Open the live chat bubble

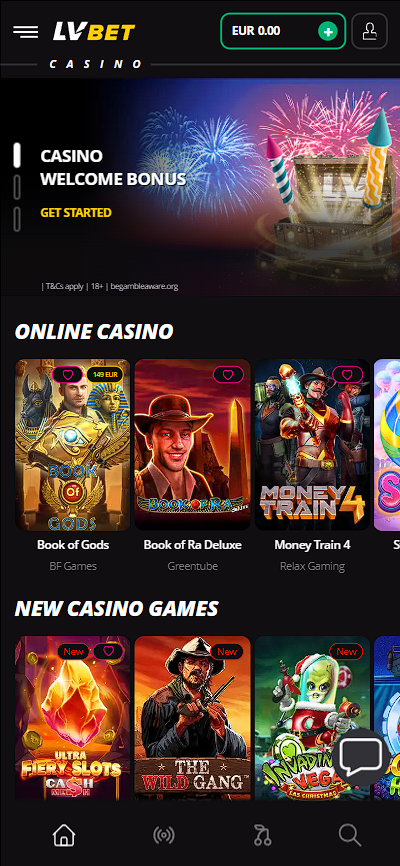[361, 757]
